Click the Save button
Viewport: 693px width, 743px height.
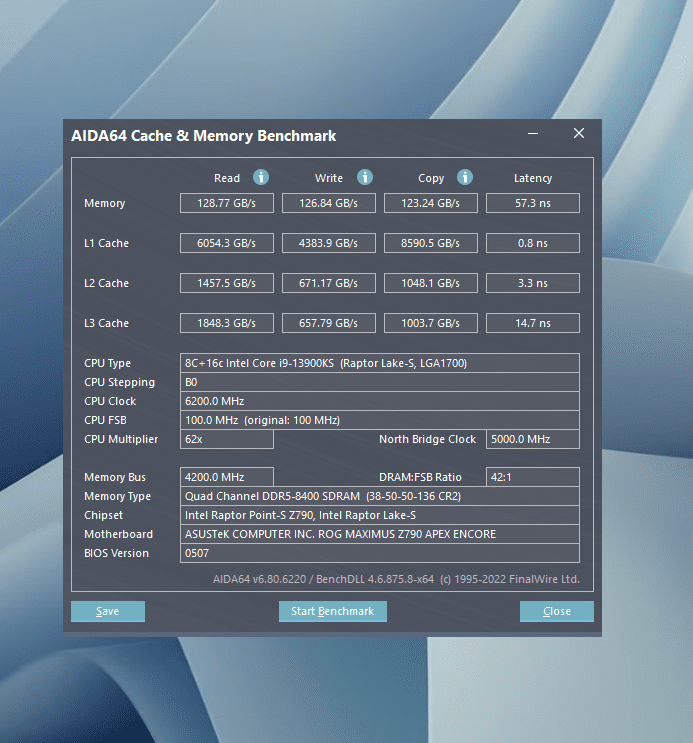click(108, 611)
